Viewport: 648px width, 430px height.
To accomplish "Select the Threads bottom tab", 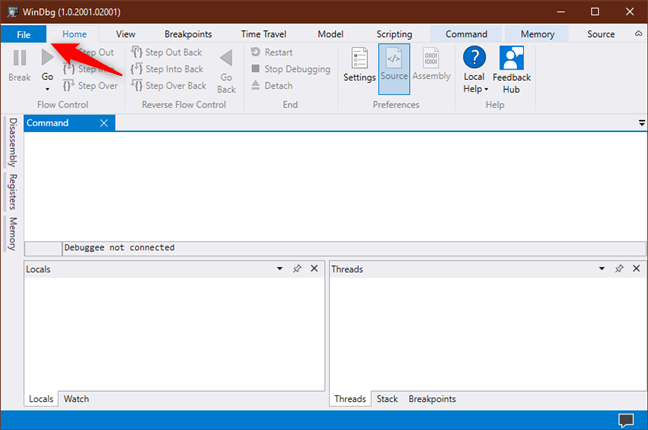I will [x=350, y=399].
